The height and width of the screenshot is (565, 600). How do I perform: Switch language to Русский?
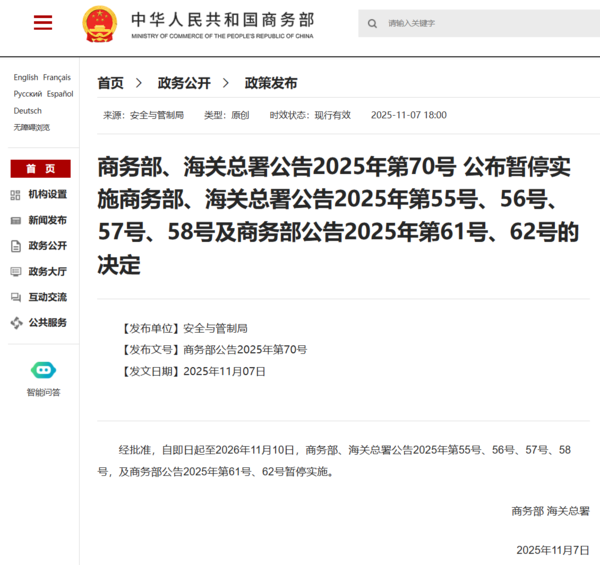click(x=27, y=94)
